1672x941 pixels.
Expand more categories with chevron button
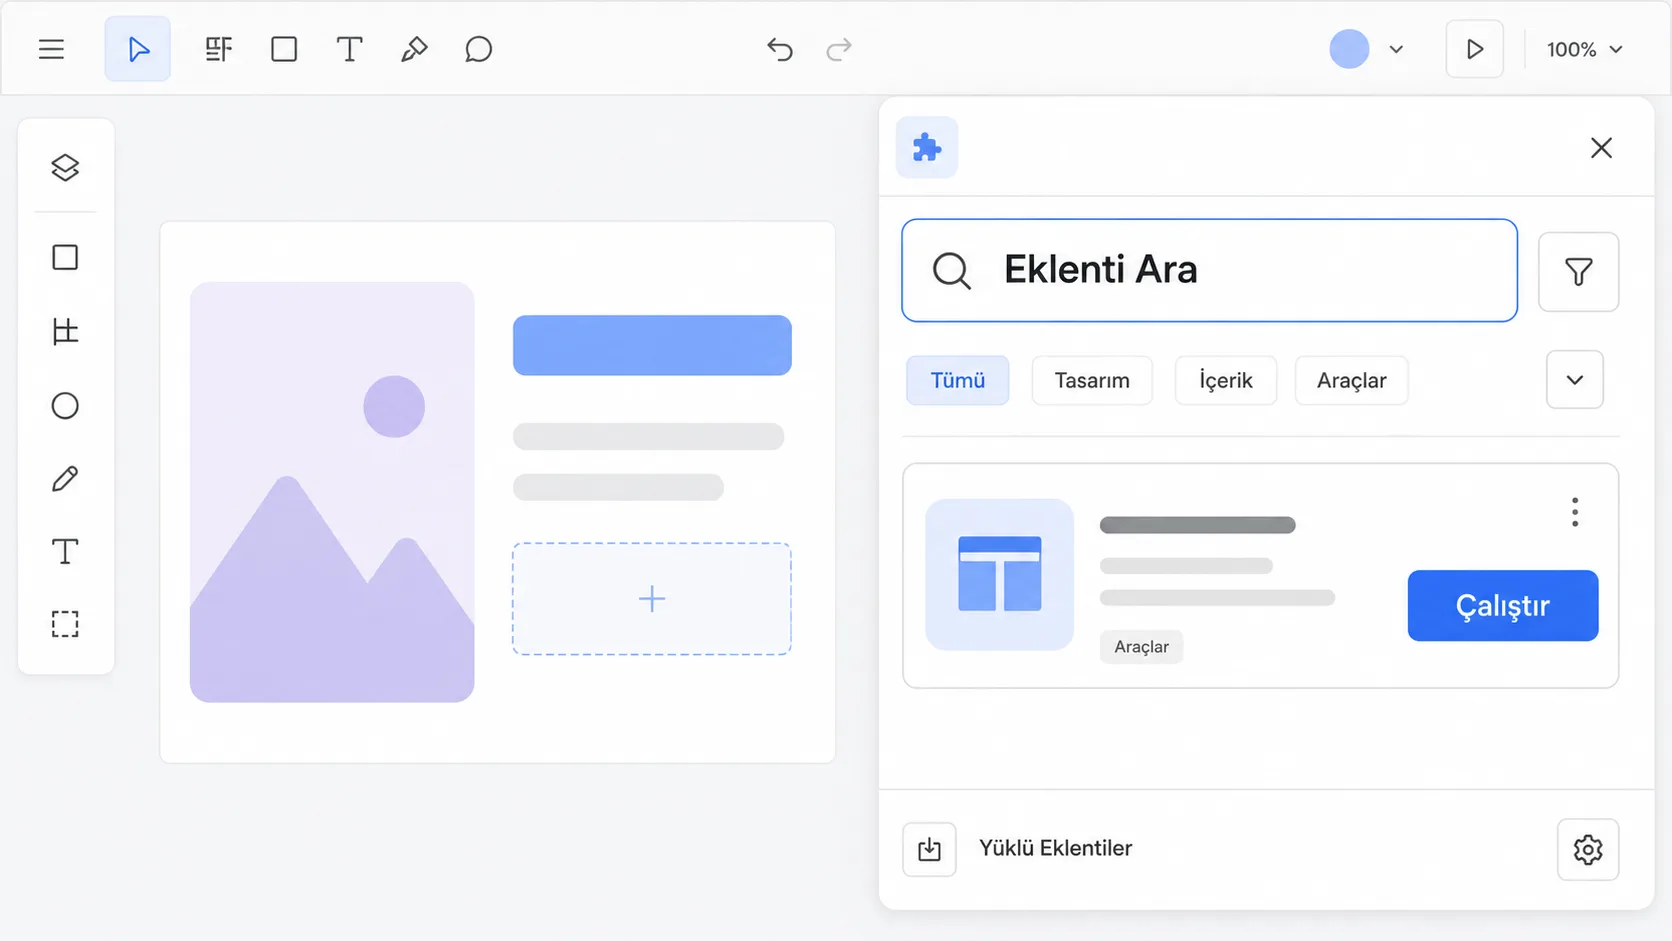[1575, 380]
